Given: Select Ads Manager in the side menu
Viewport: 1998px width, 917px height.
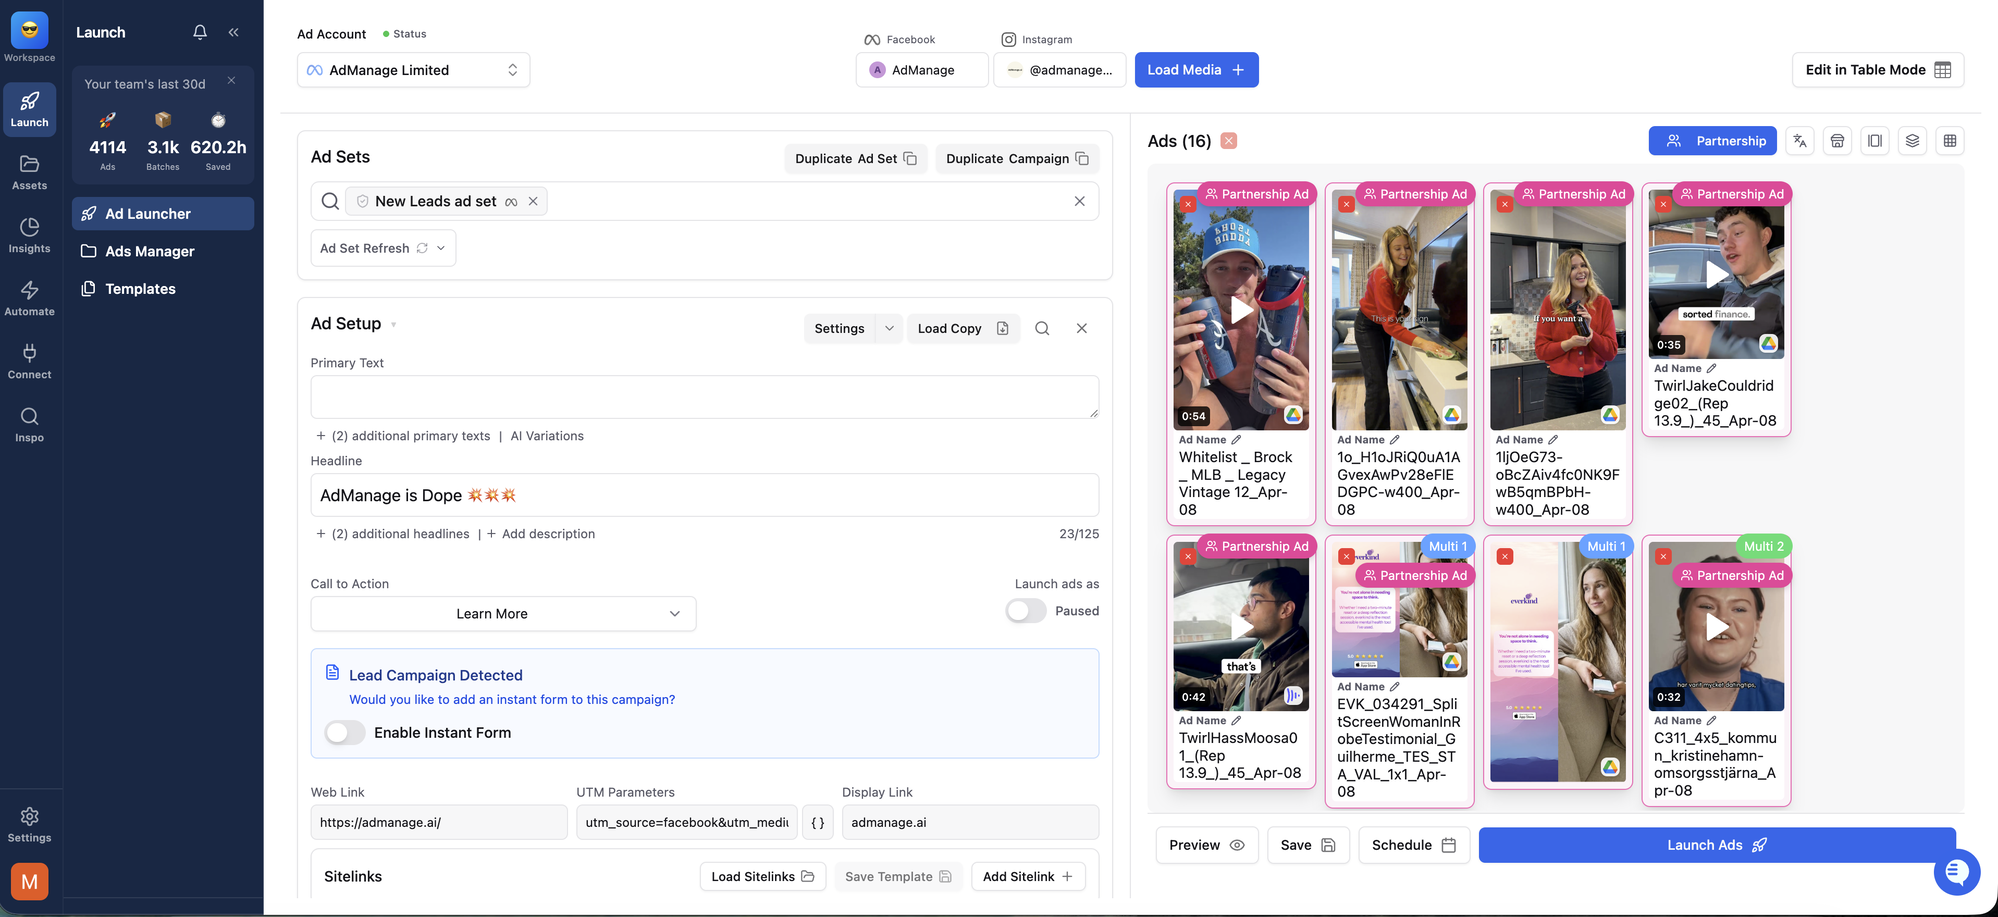Looking at the screenshot, I should pyautogui.click(x=163, y=251).
